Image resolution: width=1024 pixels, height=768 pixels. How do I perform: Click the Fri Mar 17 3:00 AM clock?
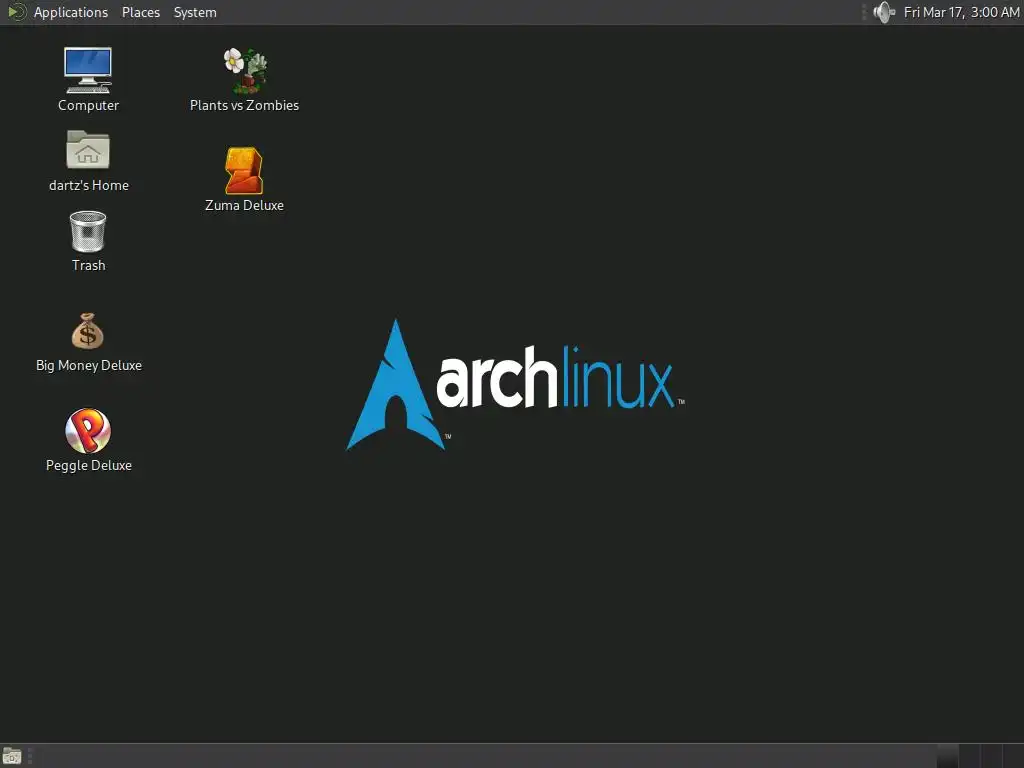(x=961, y=12)
